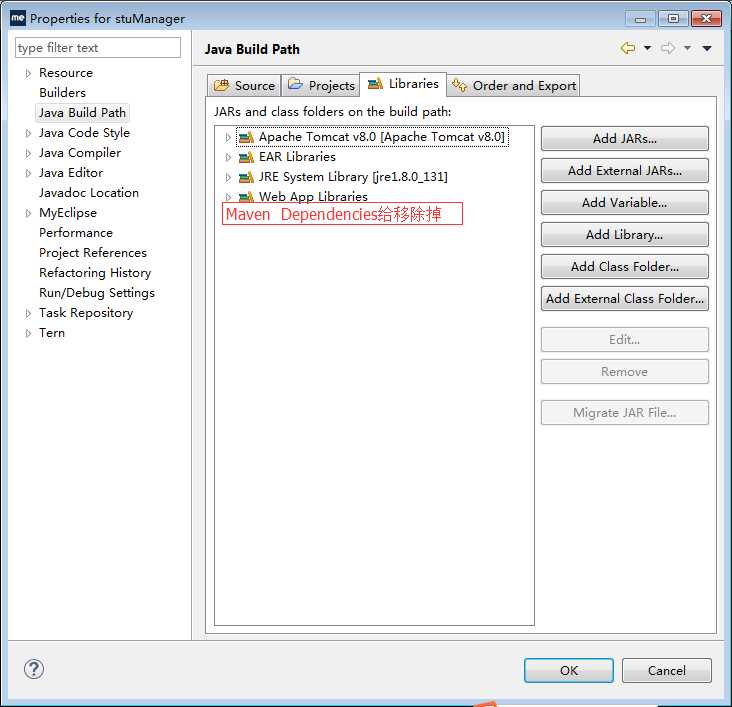Screen dimensions: 732x707
Task: Select JRE System Library [jre1.8.0_131] row
Action: pyautogui.click(x=343, y=177)
